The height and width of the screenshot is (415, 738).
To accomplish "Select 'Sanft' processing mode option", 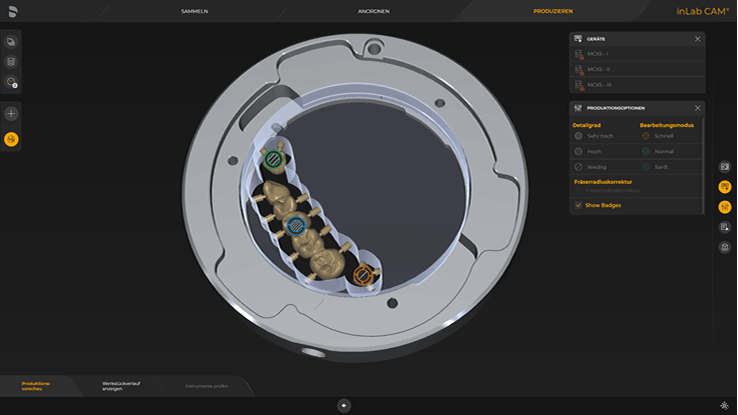I will pos(646,167).
